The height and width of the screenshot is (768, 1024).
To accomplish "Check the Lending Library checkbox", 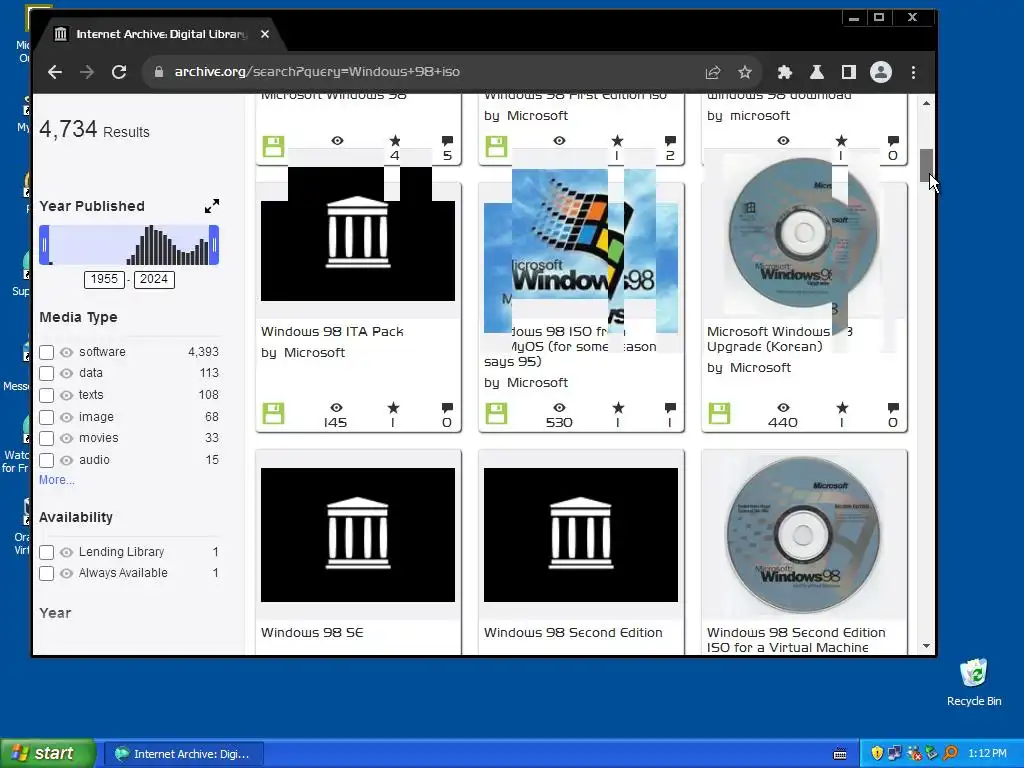I will coord(46,552).
